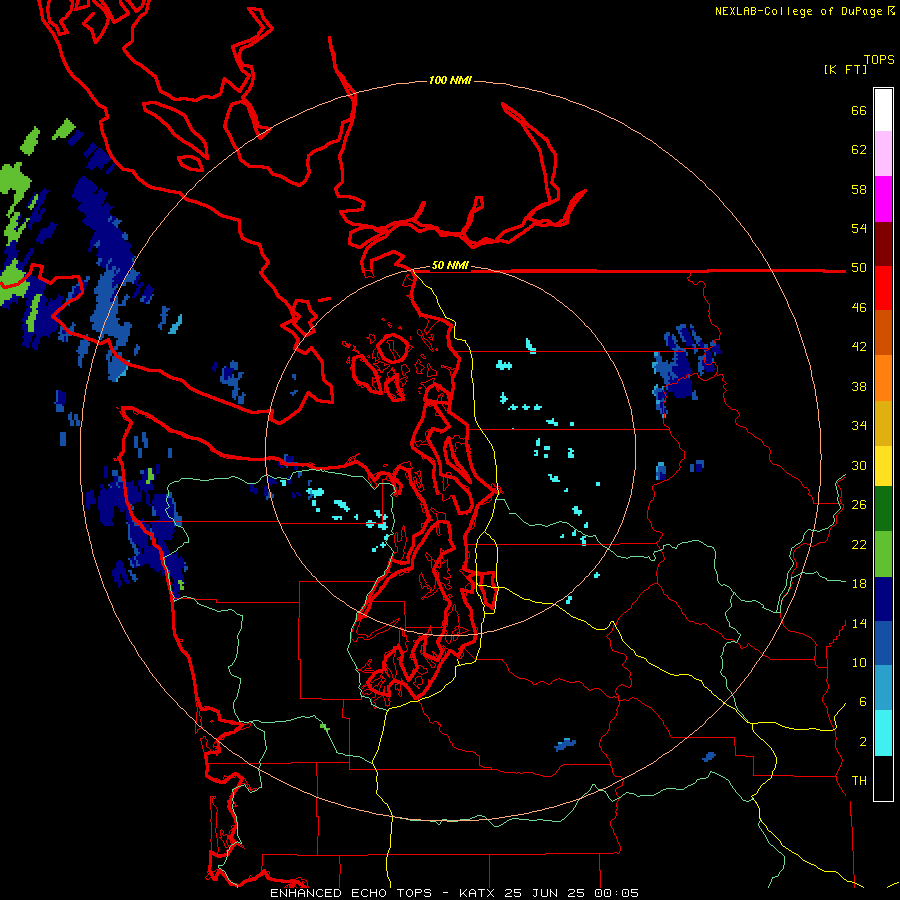Click the dark green legend swatch
This screenshot has width=900, height=900.
pos(883,509)
